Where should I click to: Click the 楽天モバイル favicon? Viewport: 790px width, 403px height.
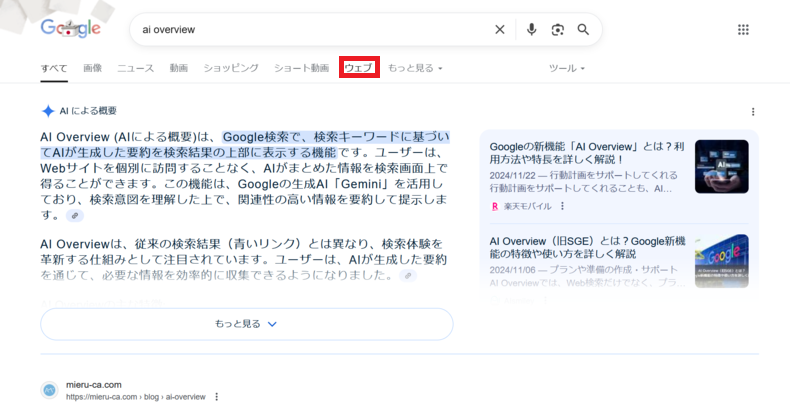[x=495, y=206]
